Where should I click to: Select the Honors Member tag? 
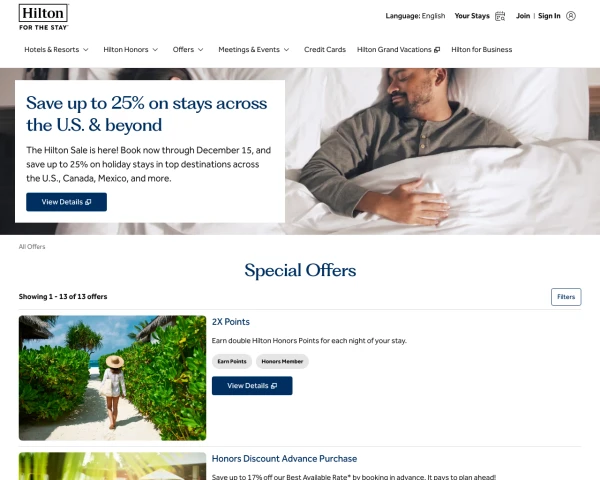click(282, 361)
